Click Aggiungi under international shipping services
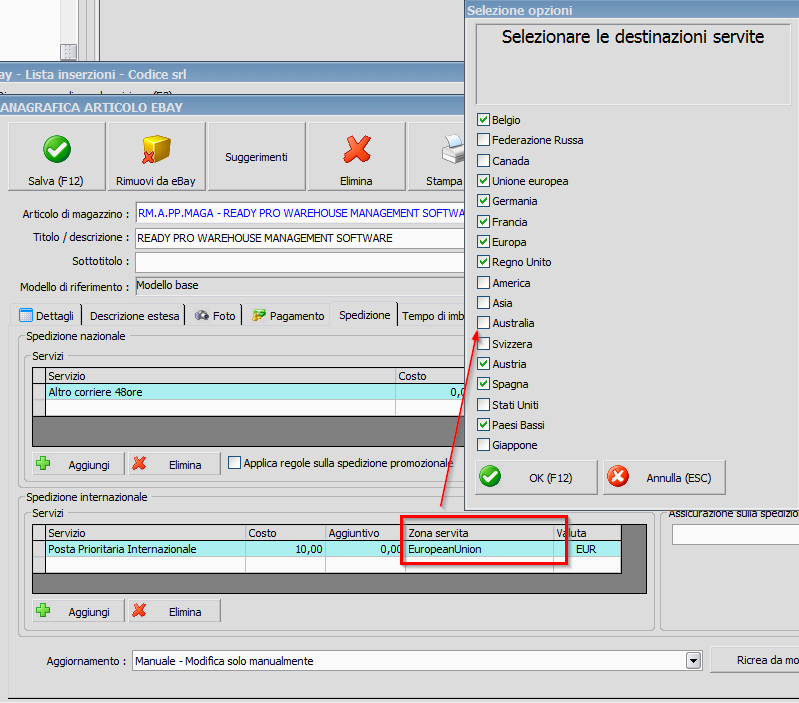The image size is (799, 703). point(78,611)
